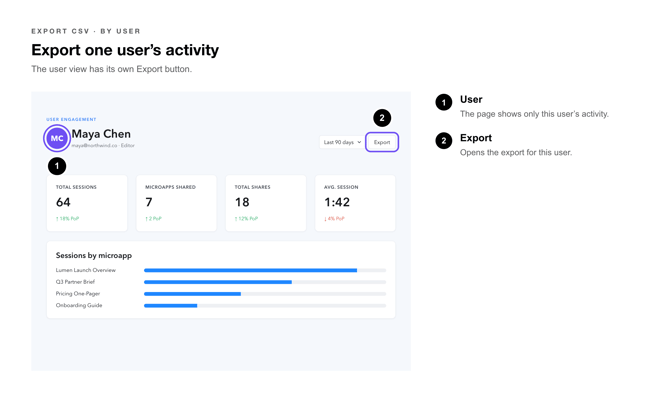Click the MICROAPPS SHARED card label
This screenshot has height=402, width=670.
pos(170,187)
